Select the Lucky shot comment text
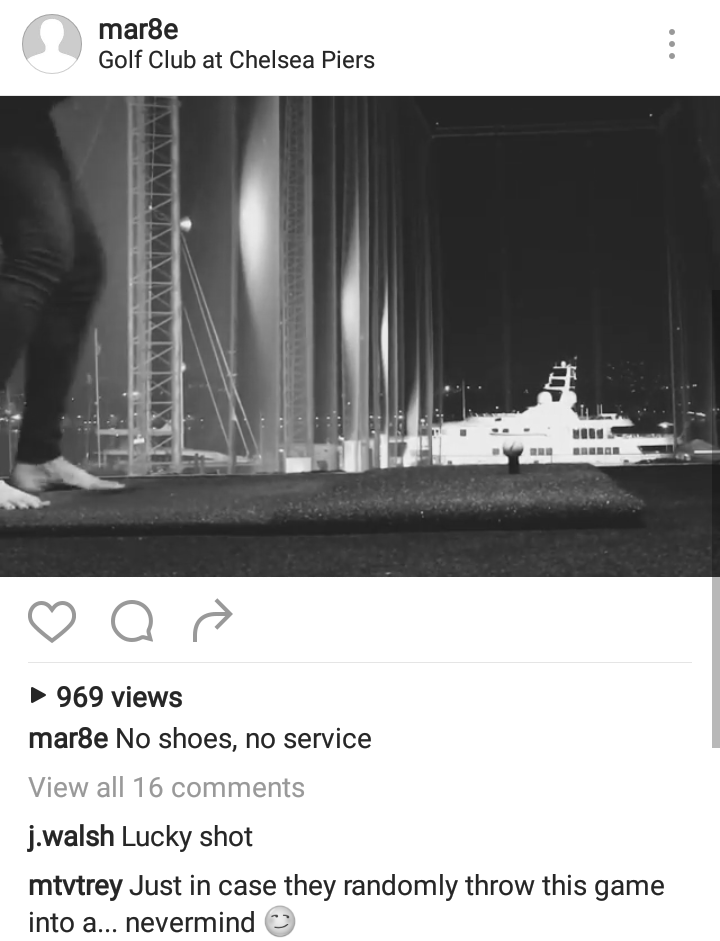The image size is (720, 941). [x=187, y=837]
